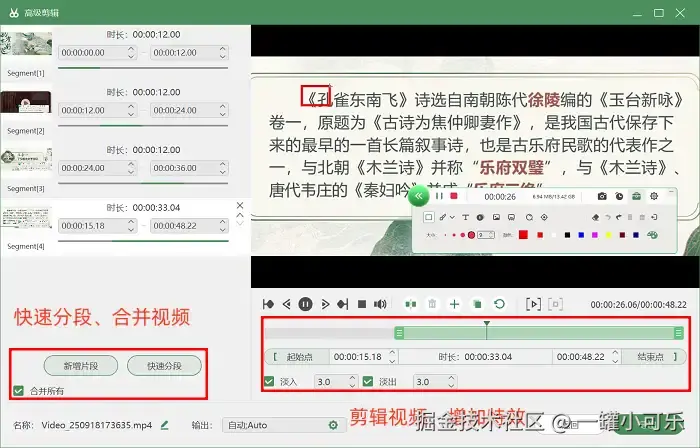Remove Segment[4] with its X icon
700x448 pixels.
pyautogui.click(x=240, y=205)
